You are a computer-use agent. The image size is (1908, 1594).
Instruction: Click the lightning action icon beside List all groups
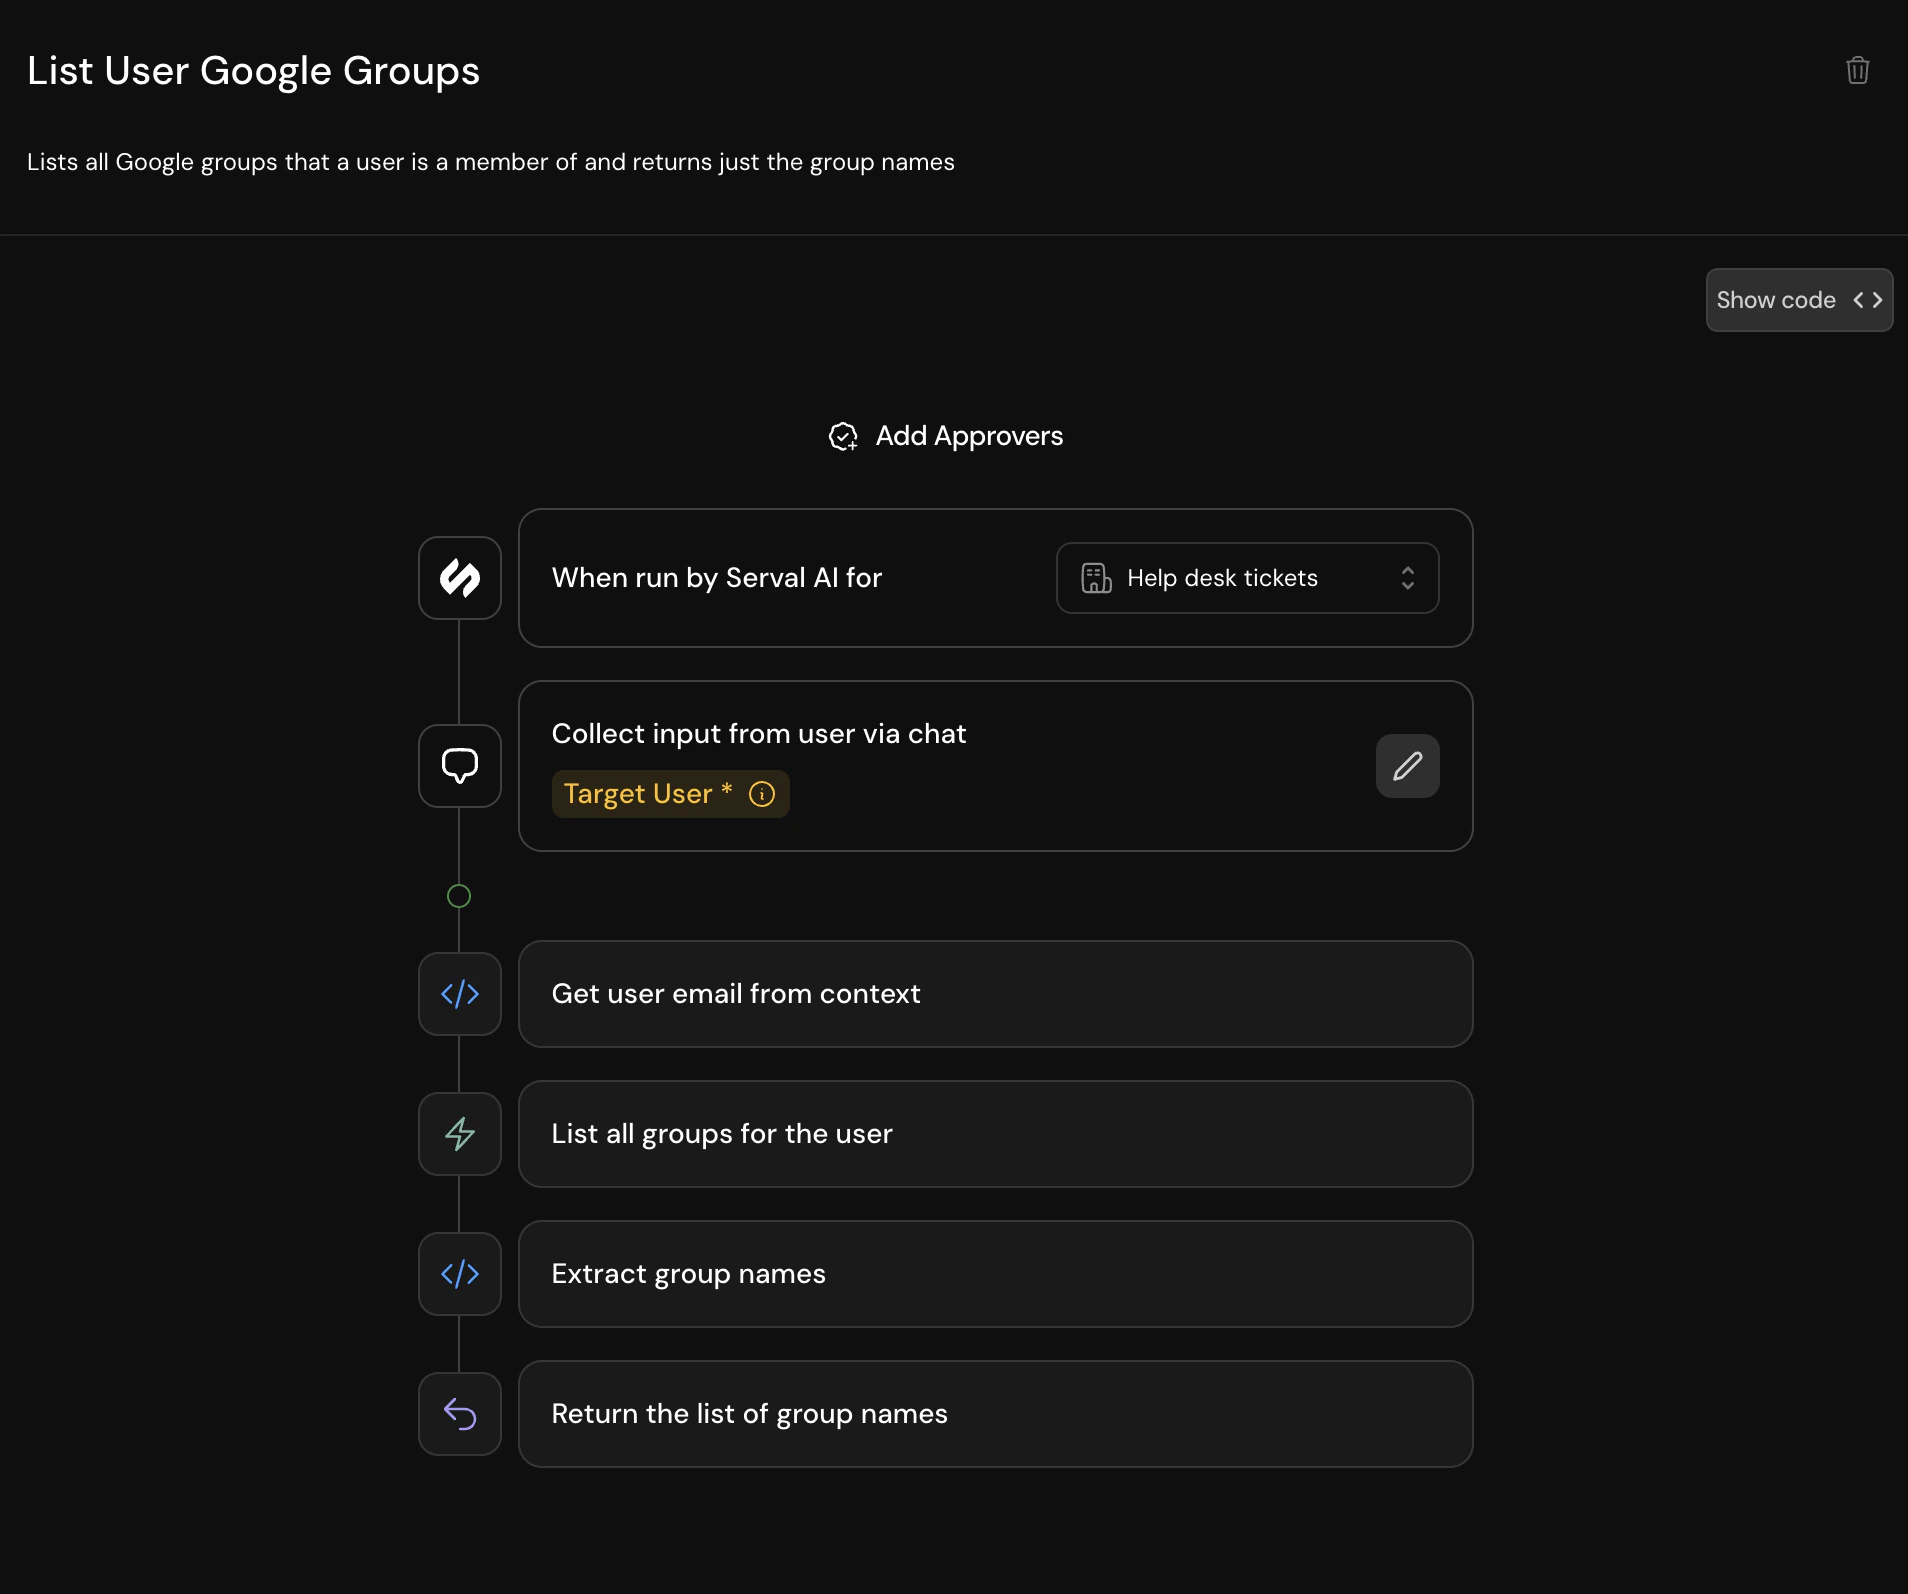coord(459,1133)
